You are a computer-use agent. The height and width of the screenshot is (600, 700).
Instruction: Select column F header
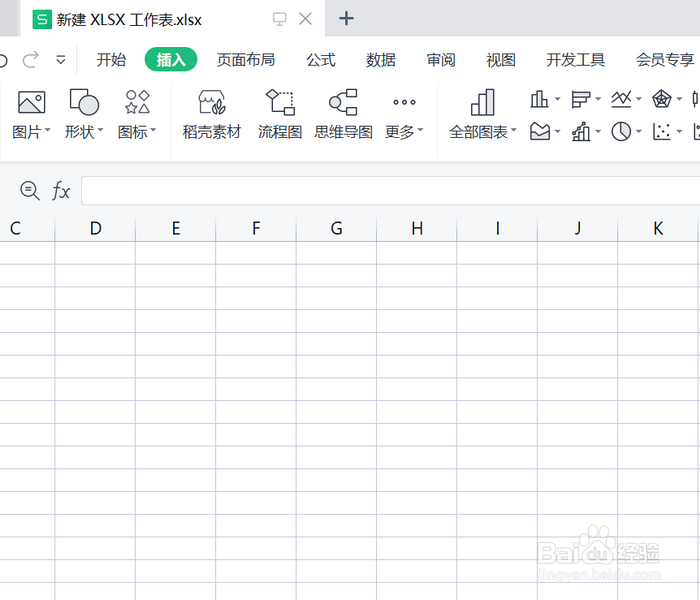(x=256, y=229)
